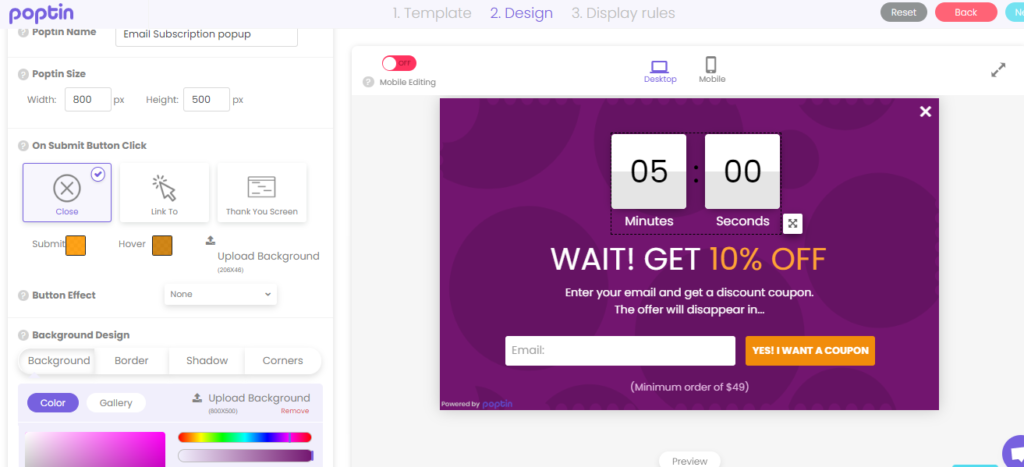Click the rainbow hue slider
The height and width of the screenshot is (467, 1024).
244,438
